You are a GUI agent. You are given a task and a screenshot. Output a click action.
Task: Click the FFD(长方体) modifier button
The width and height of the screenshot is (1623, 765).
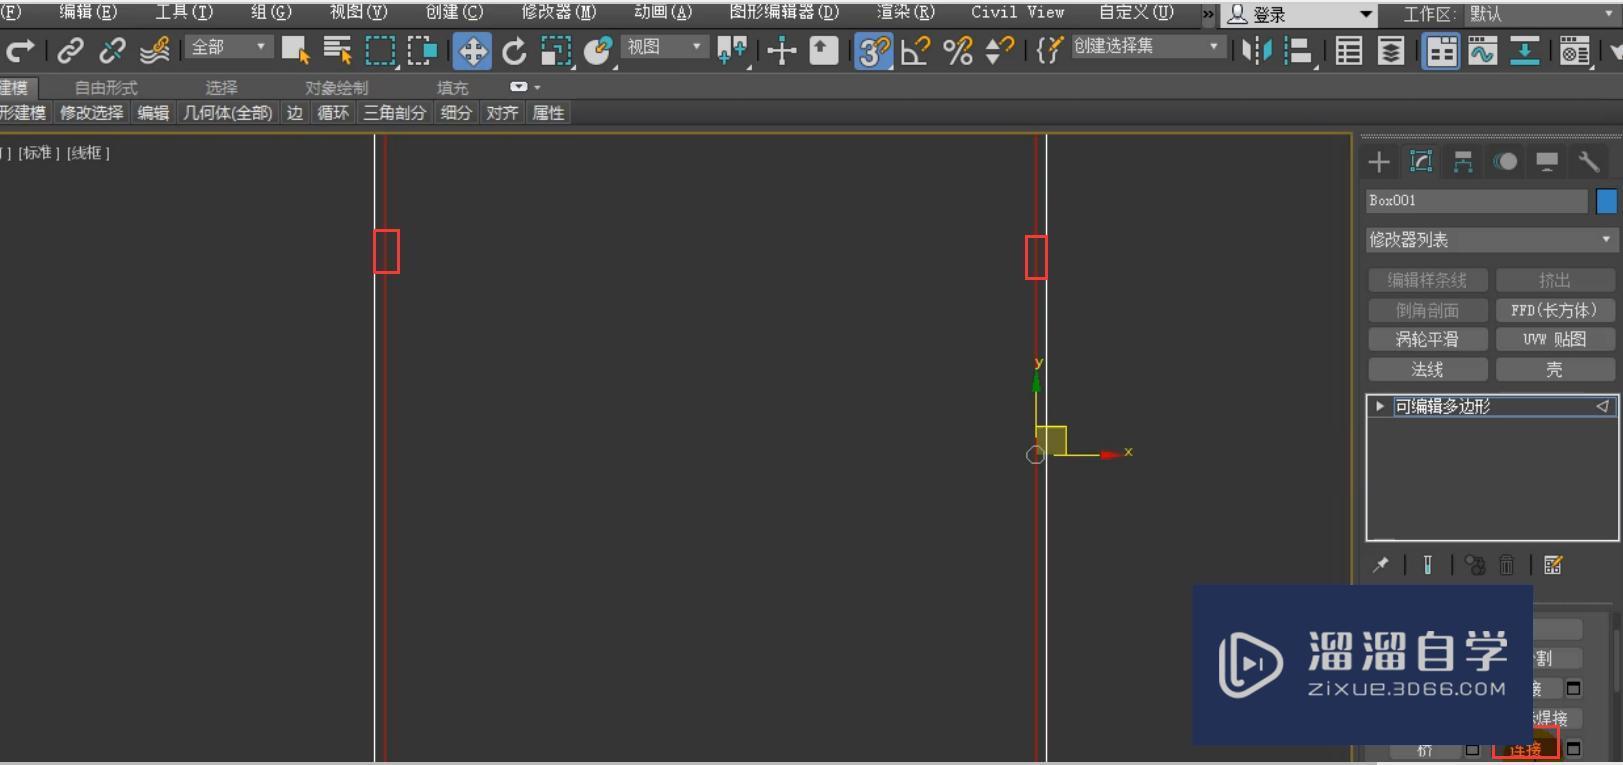point(1554,311)
